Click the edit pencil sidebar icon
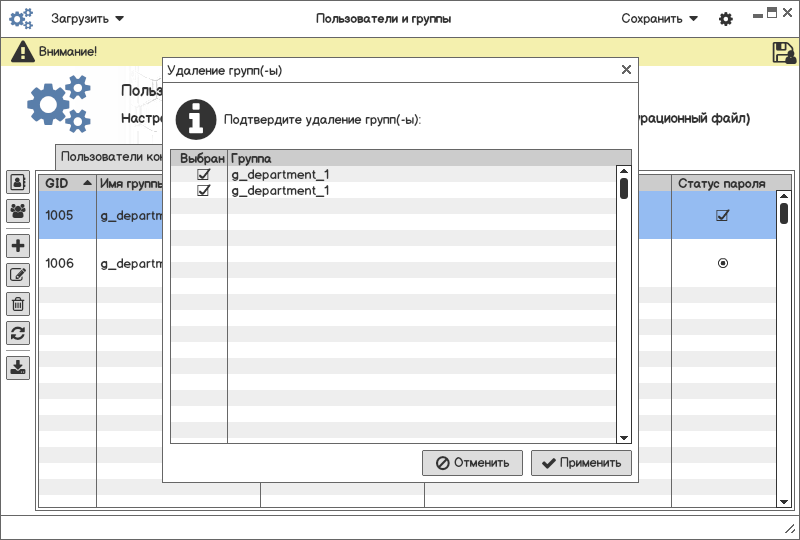The width and height of the screenshot is (800, 540). point(18,275)
